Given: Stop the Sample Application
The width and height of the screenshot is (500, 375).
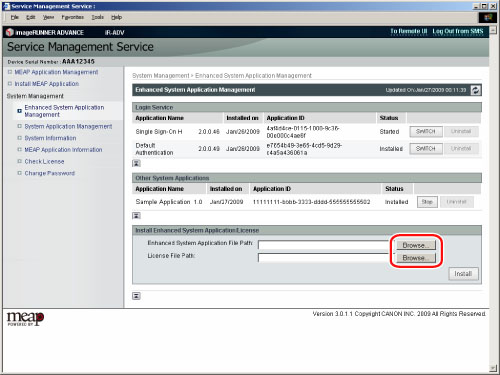Looking at the screenshot, I should (x=427, y=202).
